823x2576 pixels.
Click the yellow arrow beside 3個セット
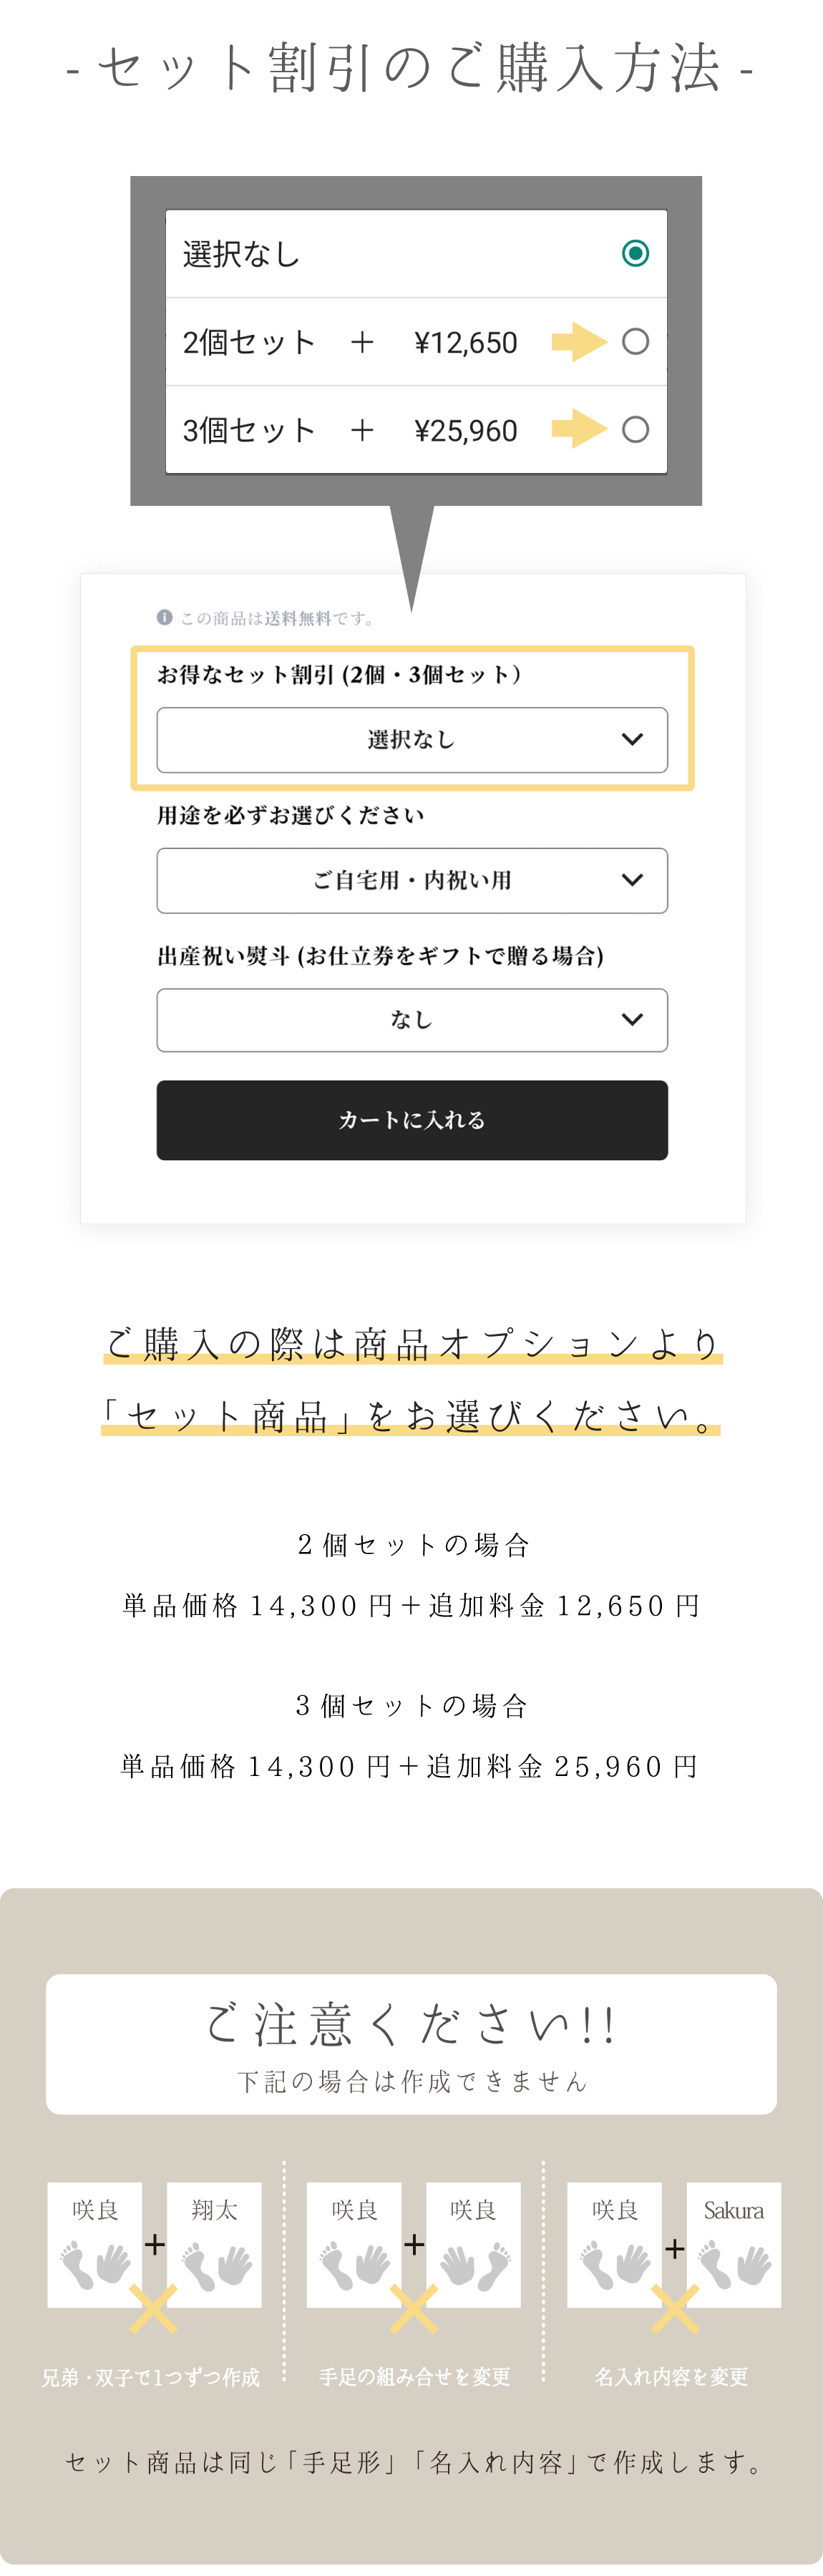tap(579, 429)
